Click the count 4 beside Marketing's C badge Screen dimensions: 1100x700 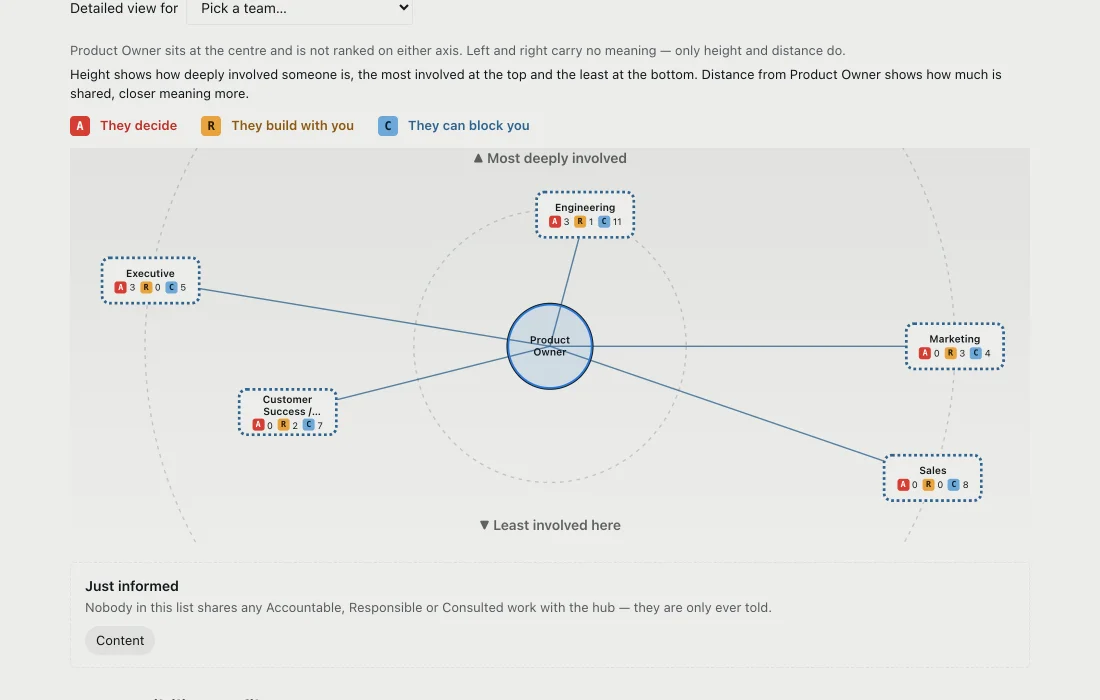[x=988, y=354]
